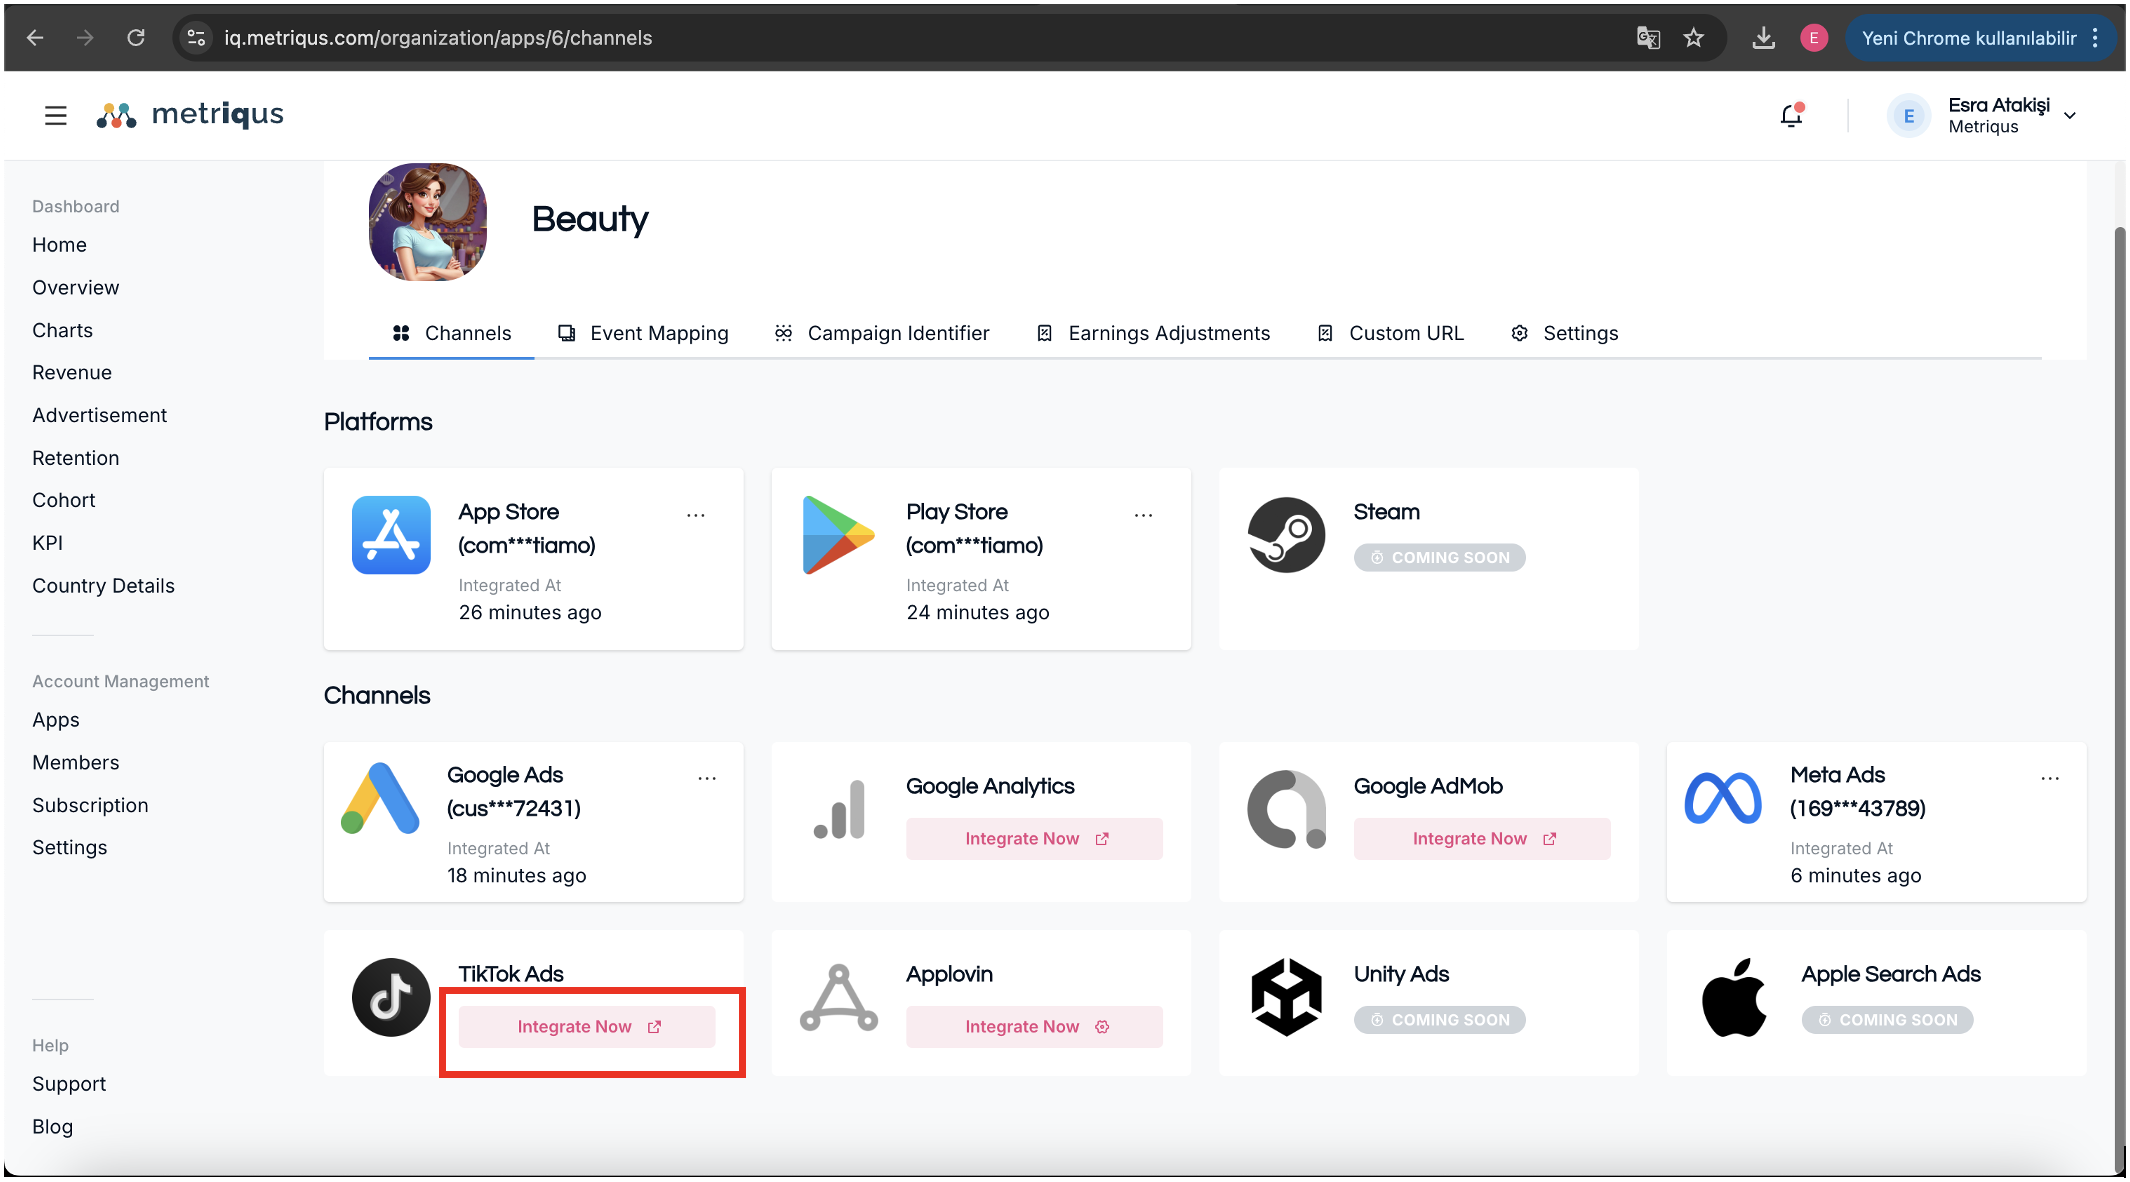The height and width of the screenshot is (1182, 2130).
Task: Open Revenue in sidebar
Action: coord(72,373)
